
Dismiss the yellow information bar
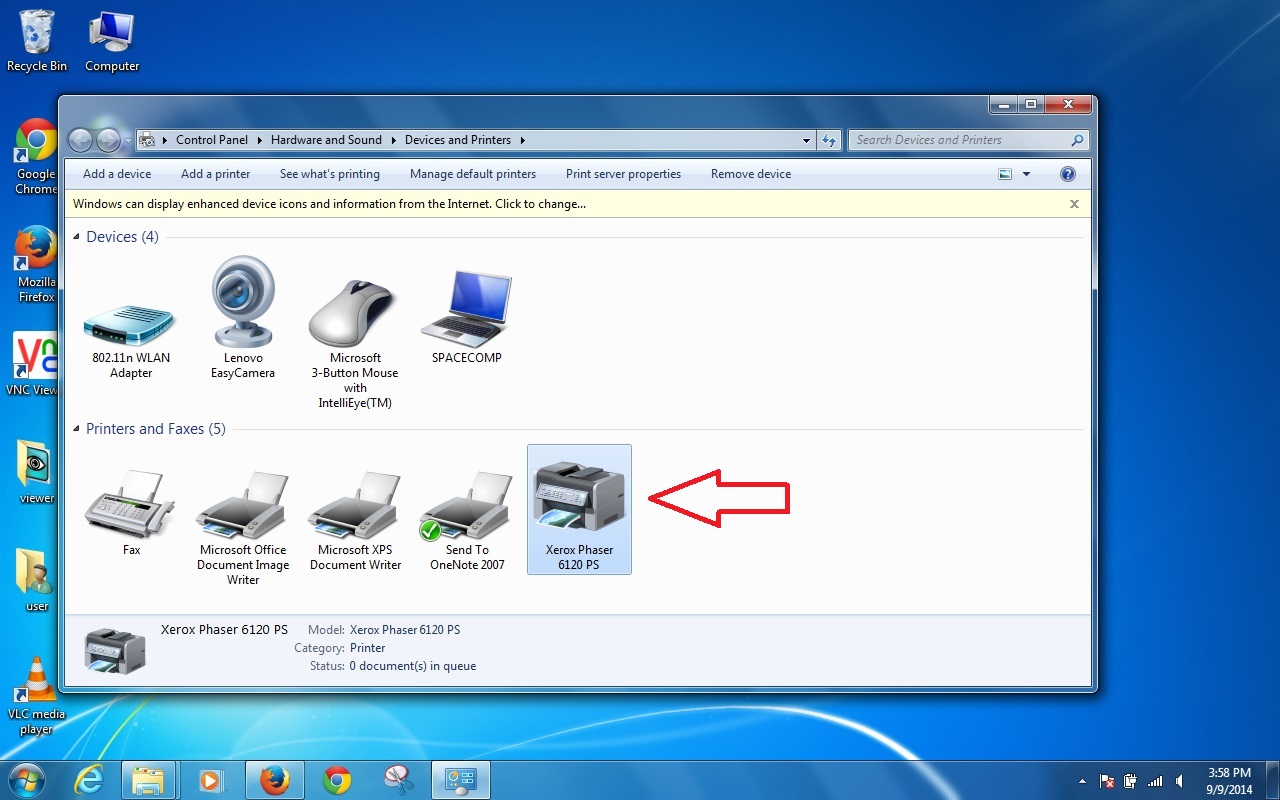tap(1074, 204)
